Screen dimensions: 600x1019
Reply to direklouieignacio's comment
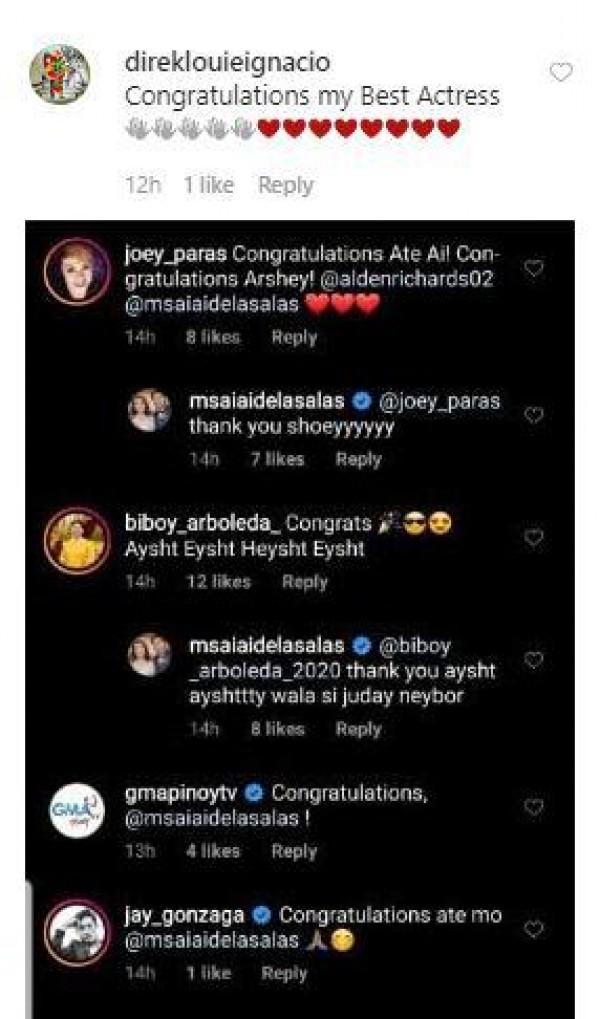285,185
